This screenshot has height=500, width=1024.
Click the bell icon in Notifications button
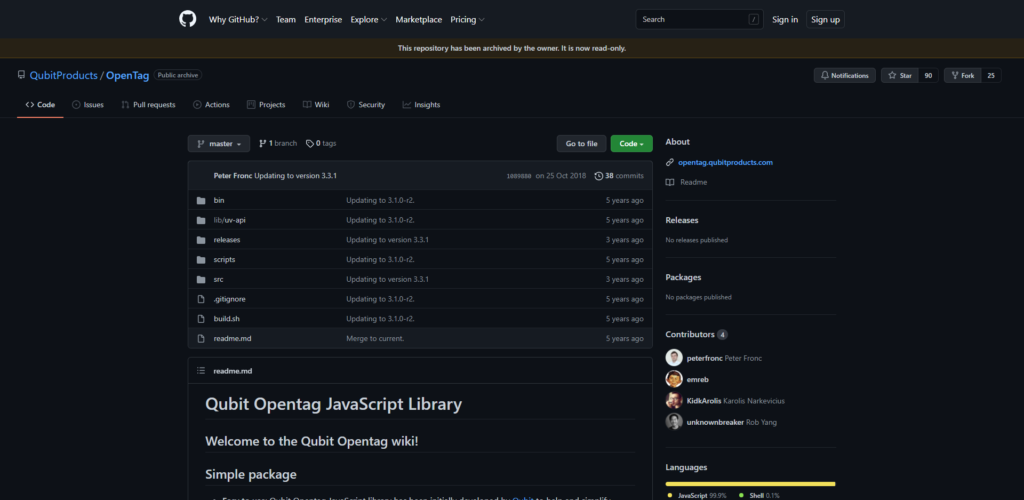825,76
